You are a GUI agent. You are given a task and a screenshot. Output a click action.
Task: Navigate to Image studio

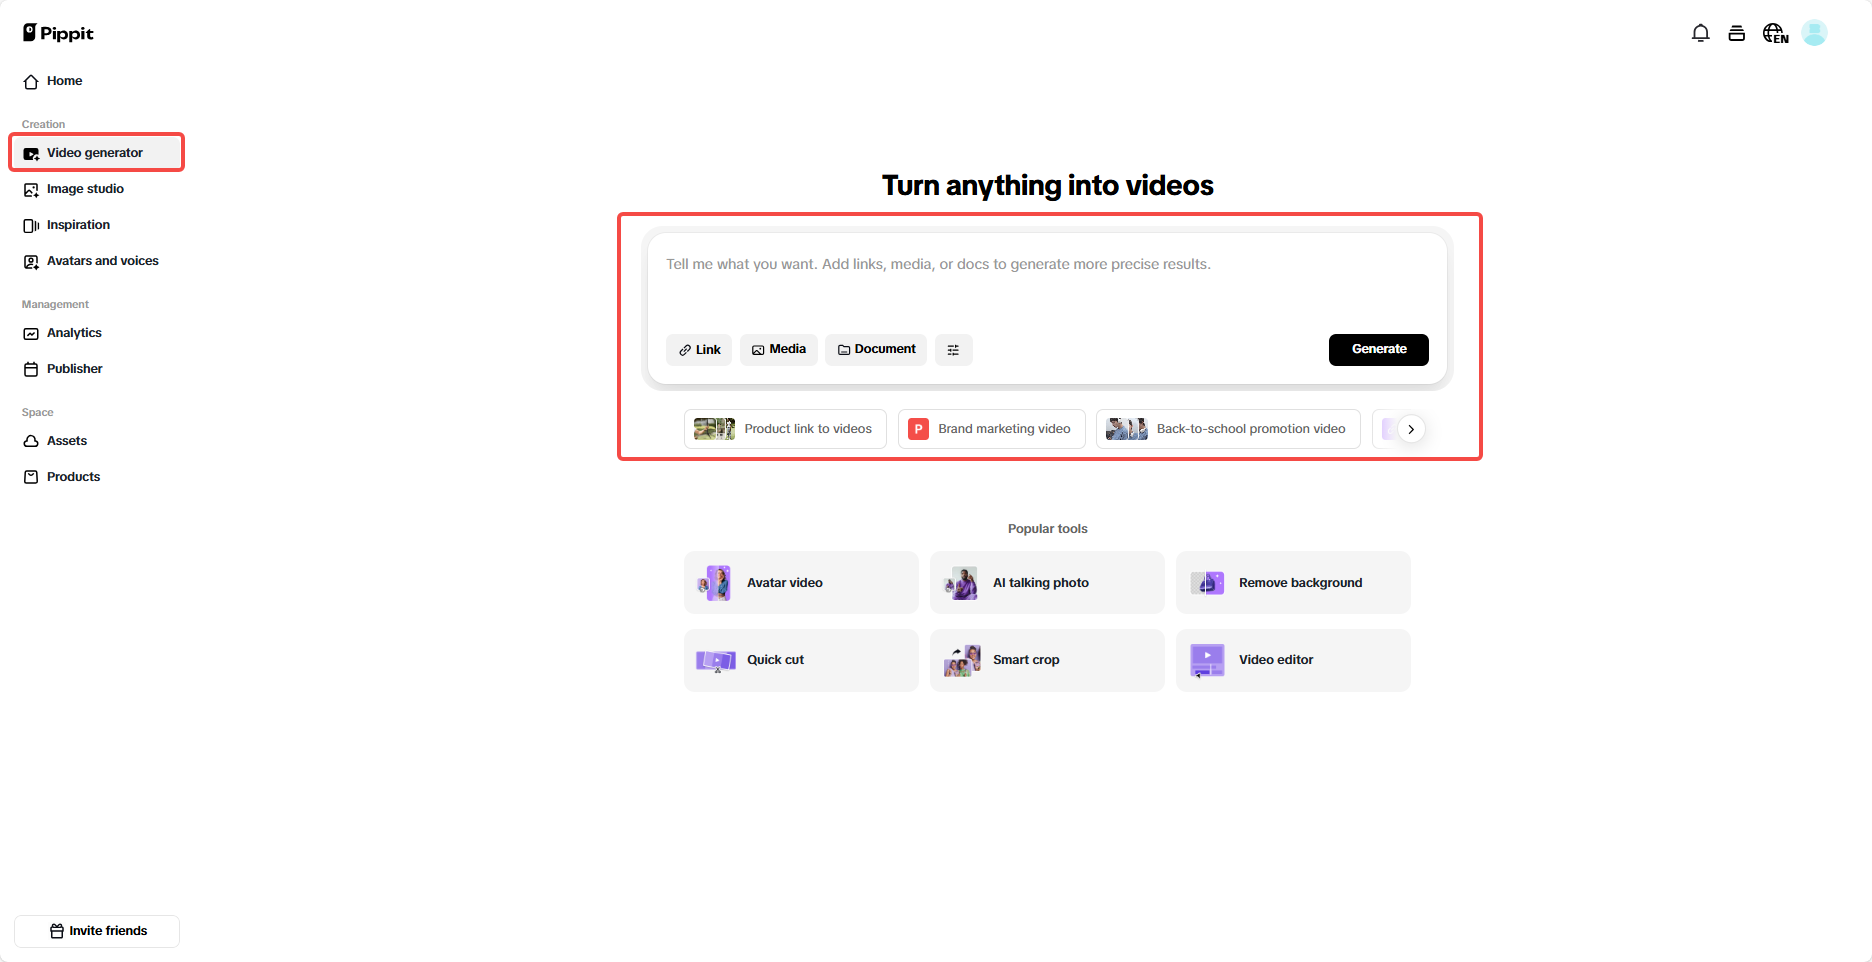click(x=85, y=189)
